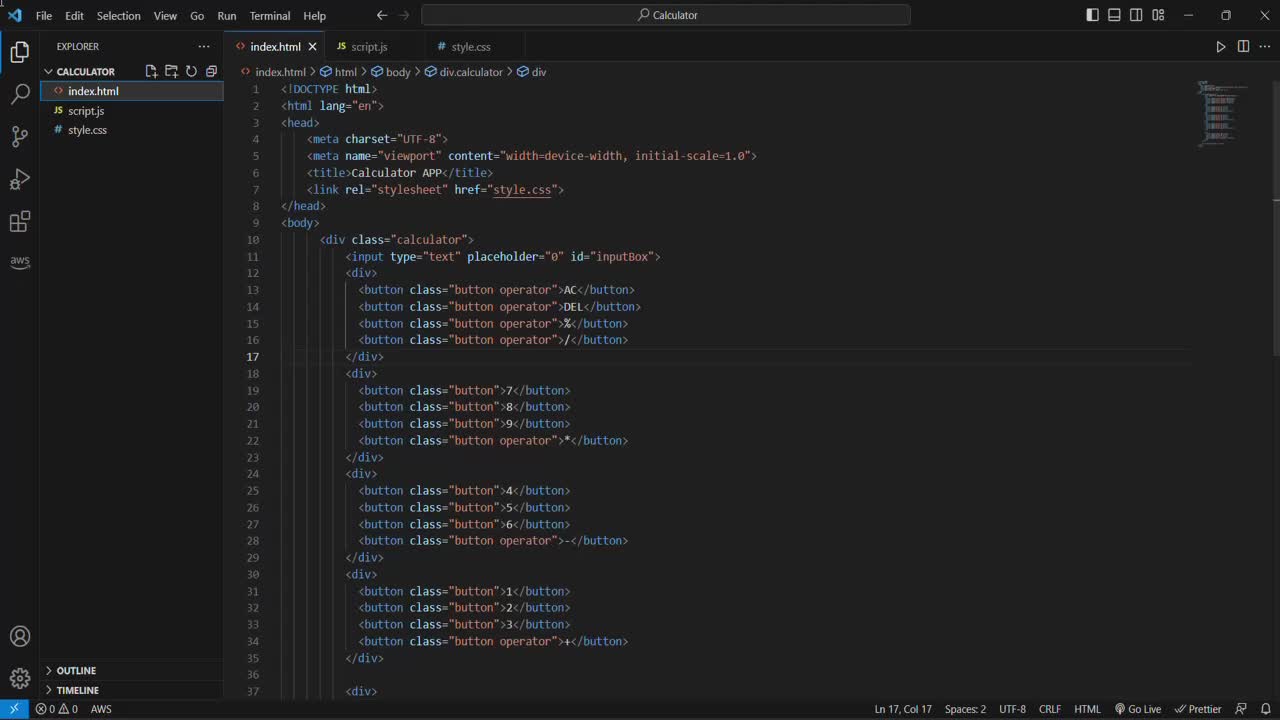Toggle the bottom panel
The width and height of the screenshot is (1280, 720).
(x=1114, y=15)
